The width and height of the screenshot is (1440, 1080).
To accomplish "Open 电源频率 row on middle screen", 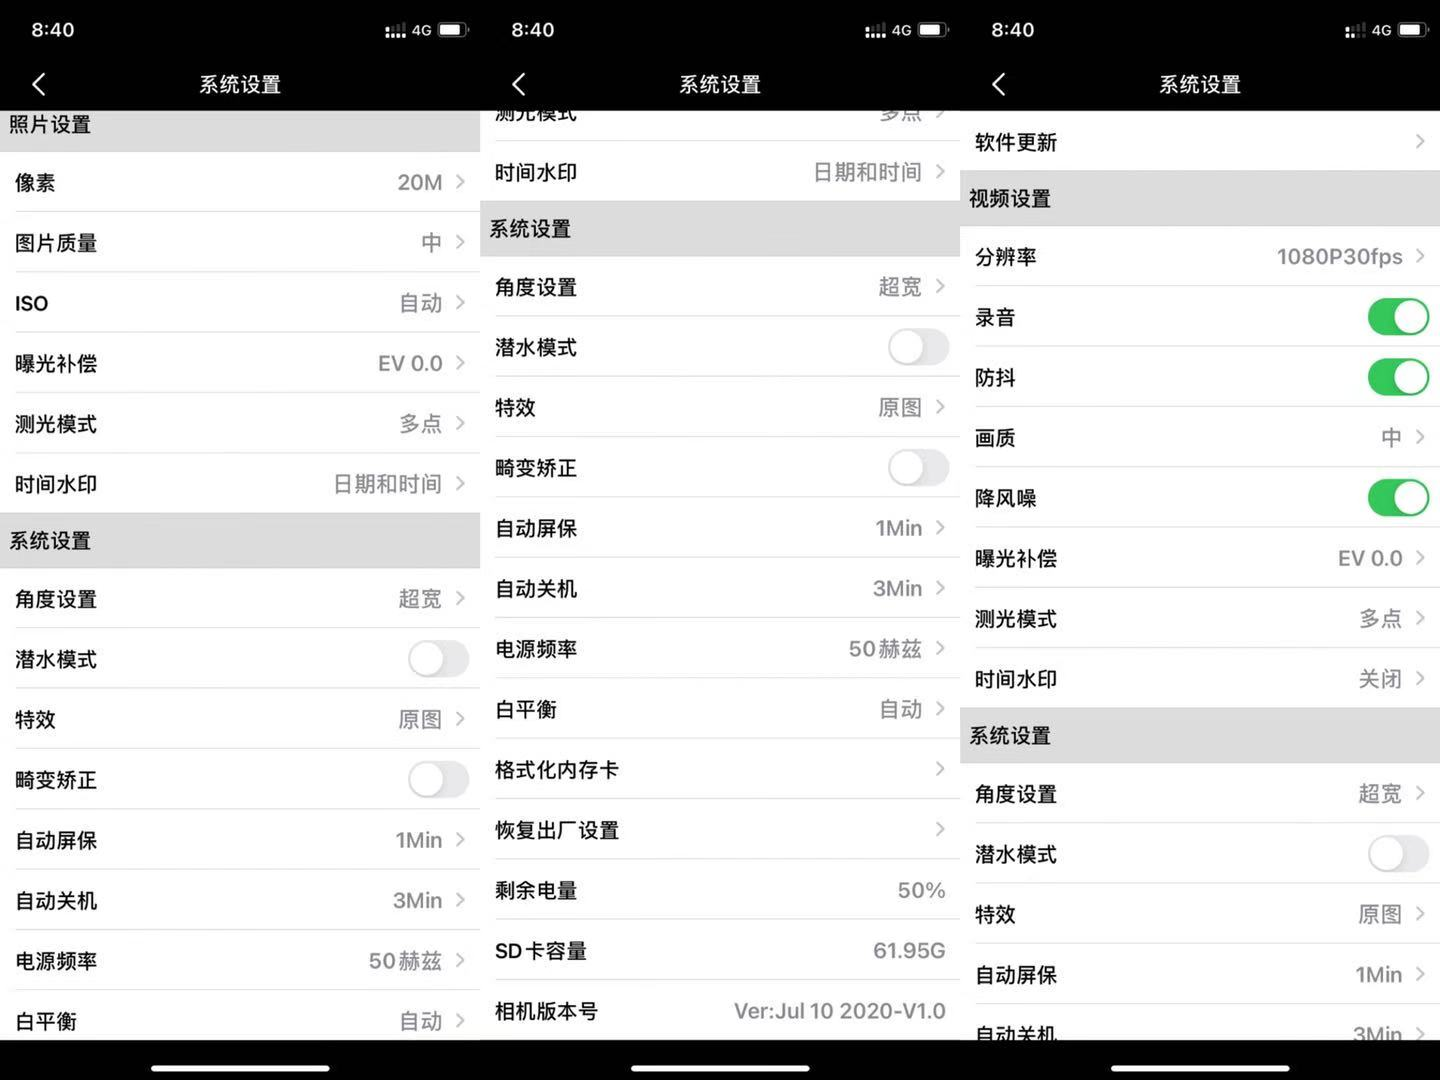I will (x=720, y=649).
